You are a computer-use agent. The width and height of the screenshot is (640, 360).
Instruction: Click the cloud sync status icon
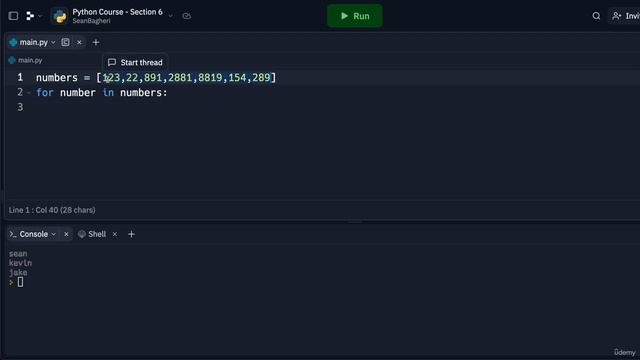(187, 16)
